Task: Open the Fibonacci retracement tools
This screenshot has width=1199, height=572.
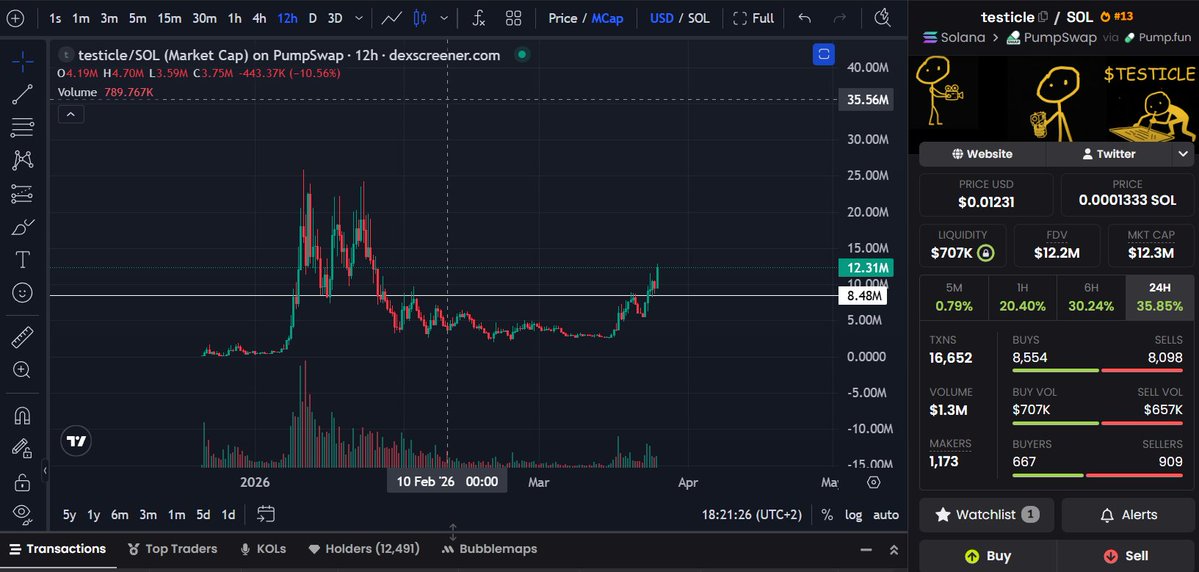Action: click(x=22, y=128)
